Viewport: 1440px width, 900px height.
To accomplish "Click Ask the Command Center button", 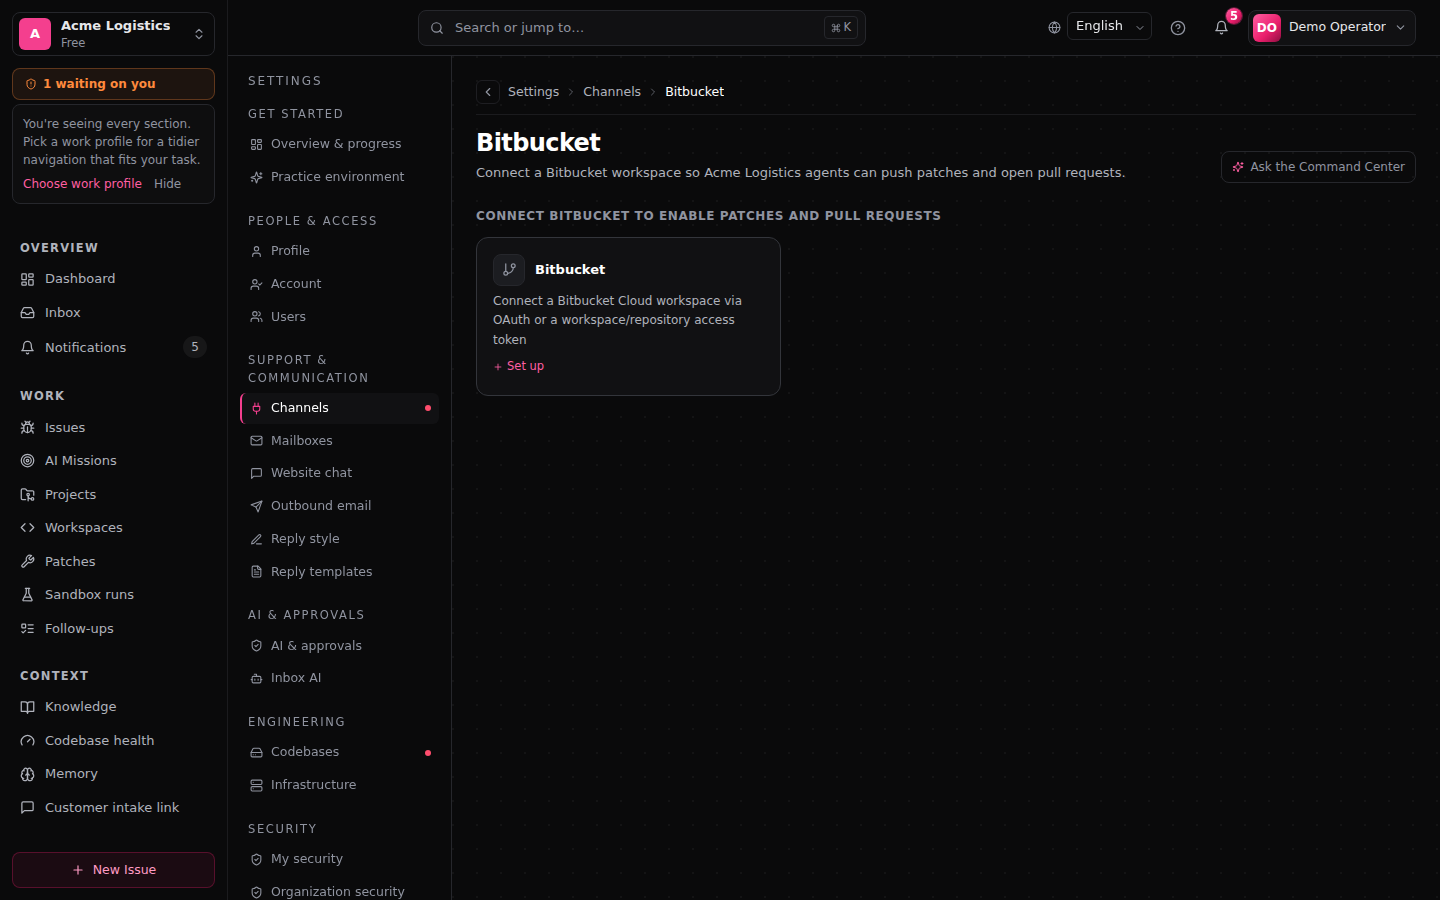I will pyautogui.click(x=1318, y=167).
